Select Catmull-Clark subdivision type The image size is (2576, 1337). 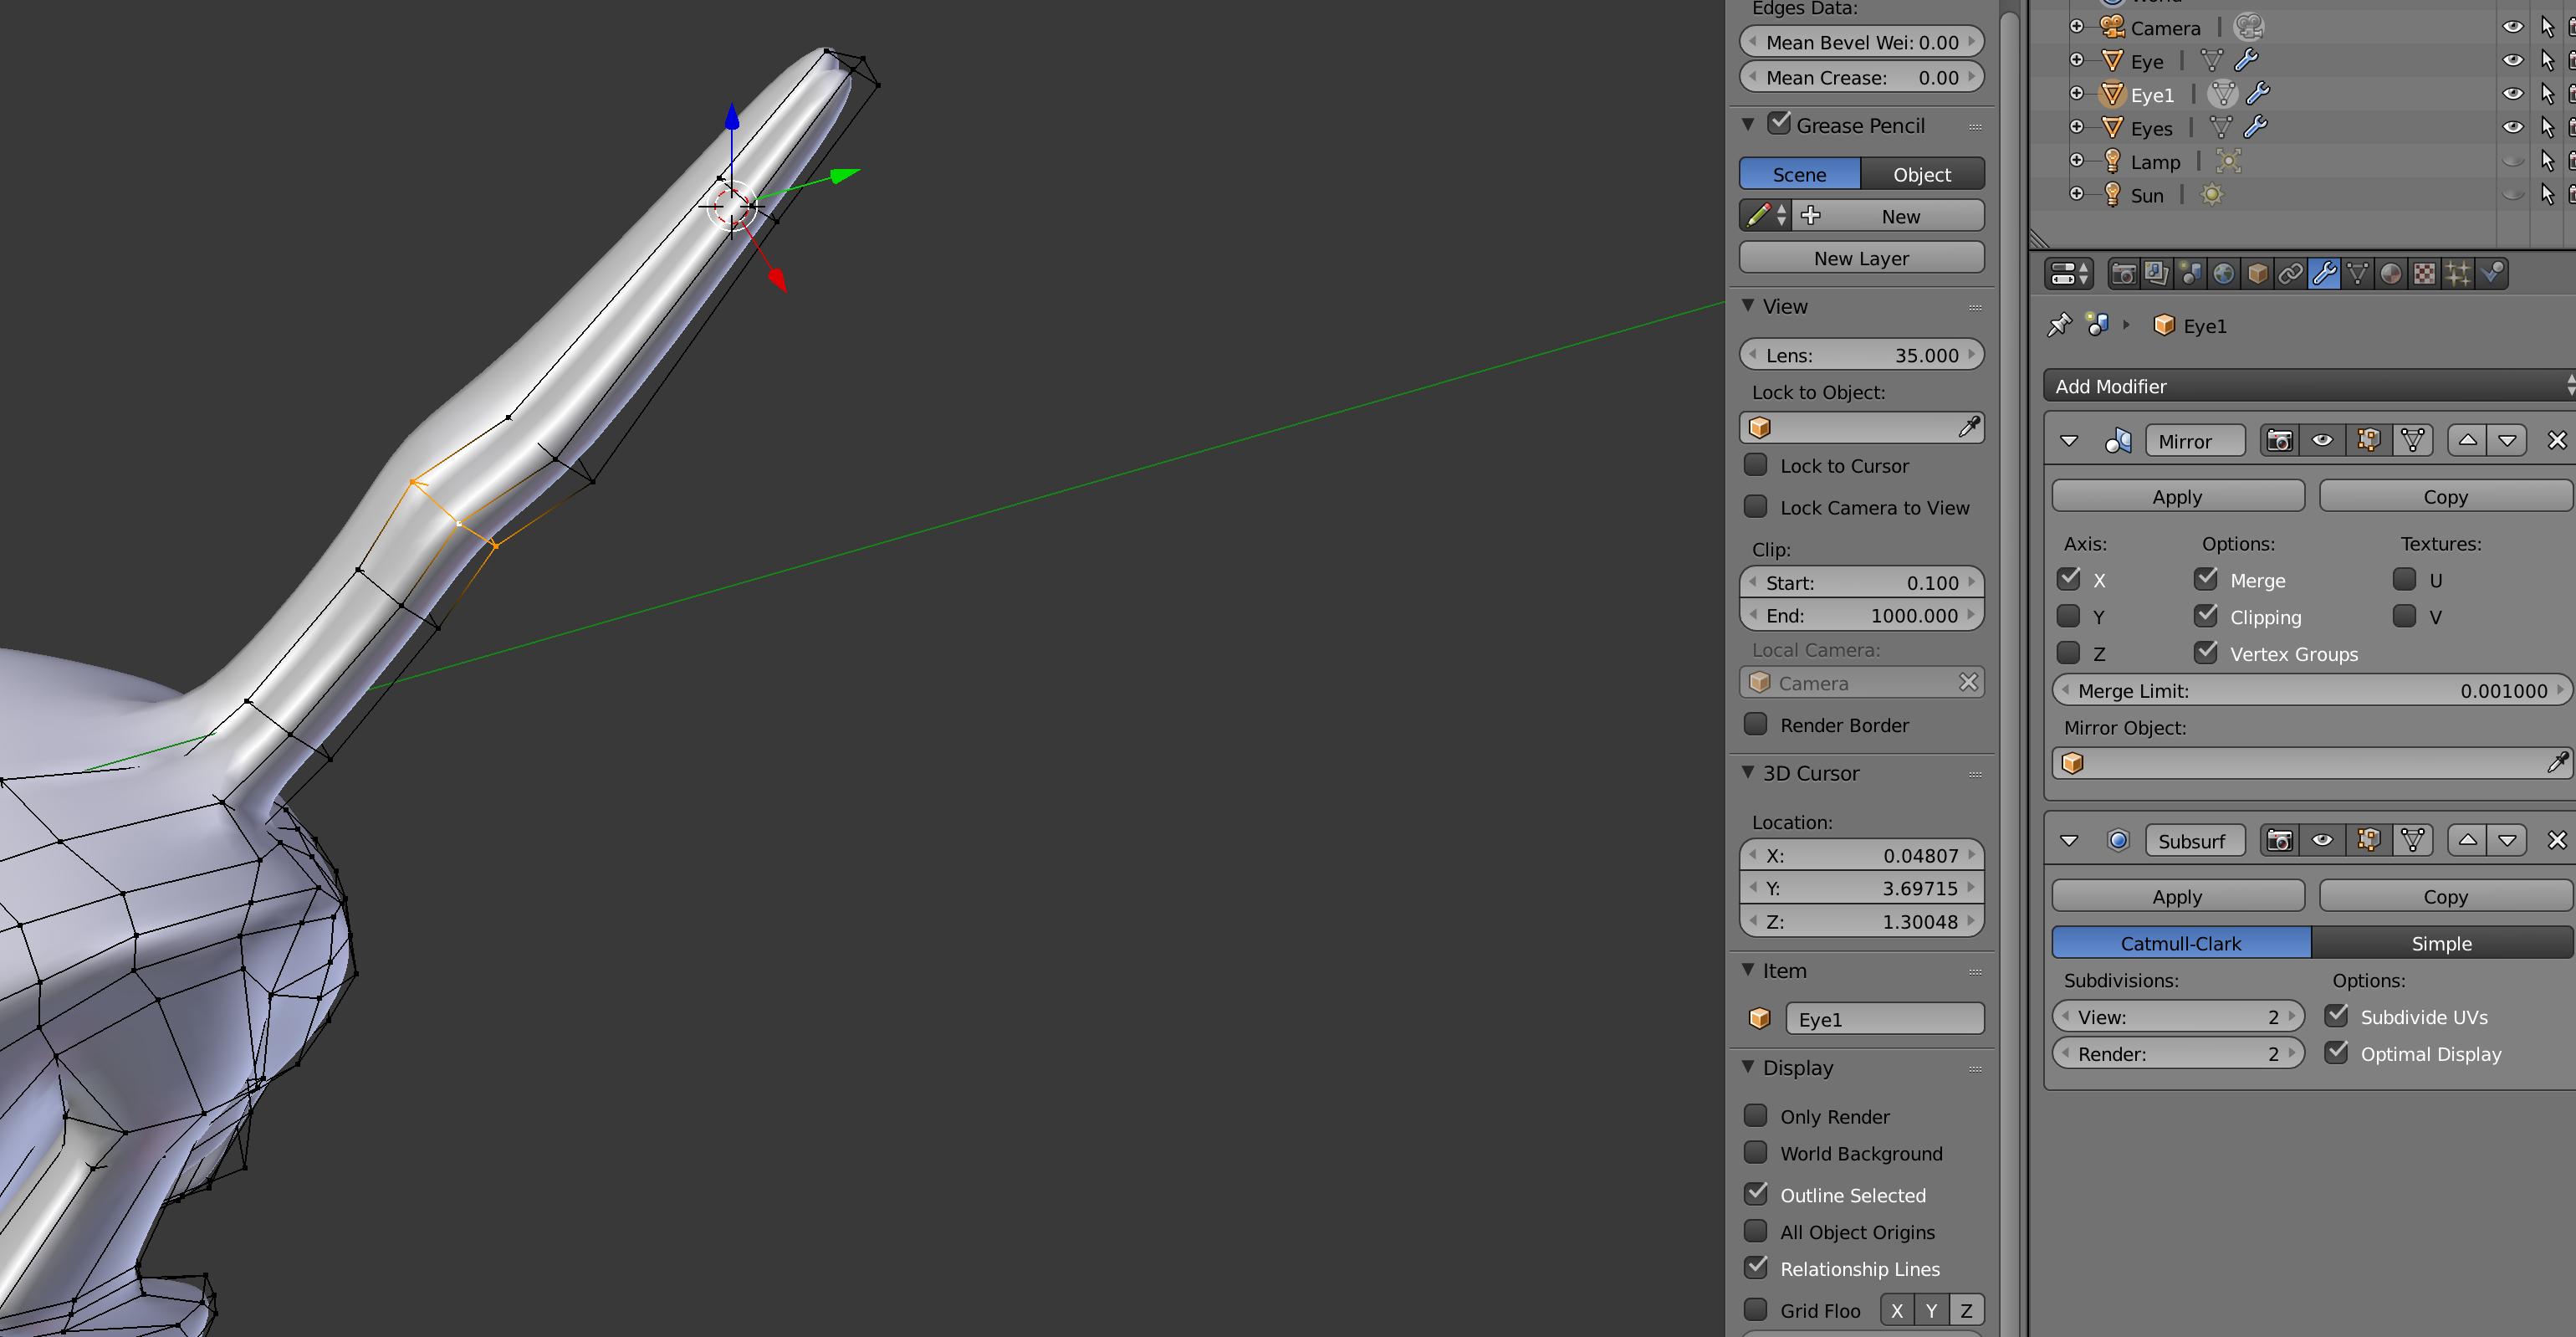point(2181,943)
